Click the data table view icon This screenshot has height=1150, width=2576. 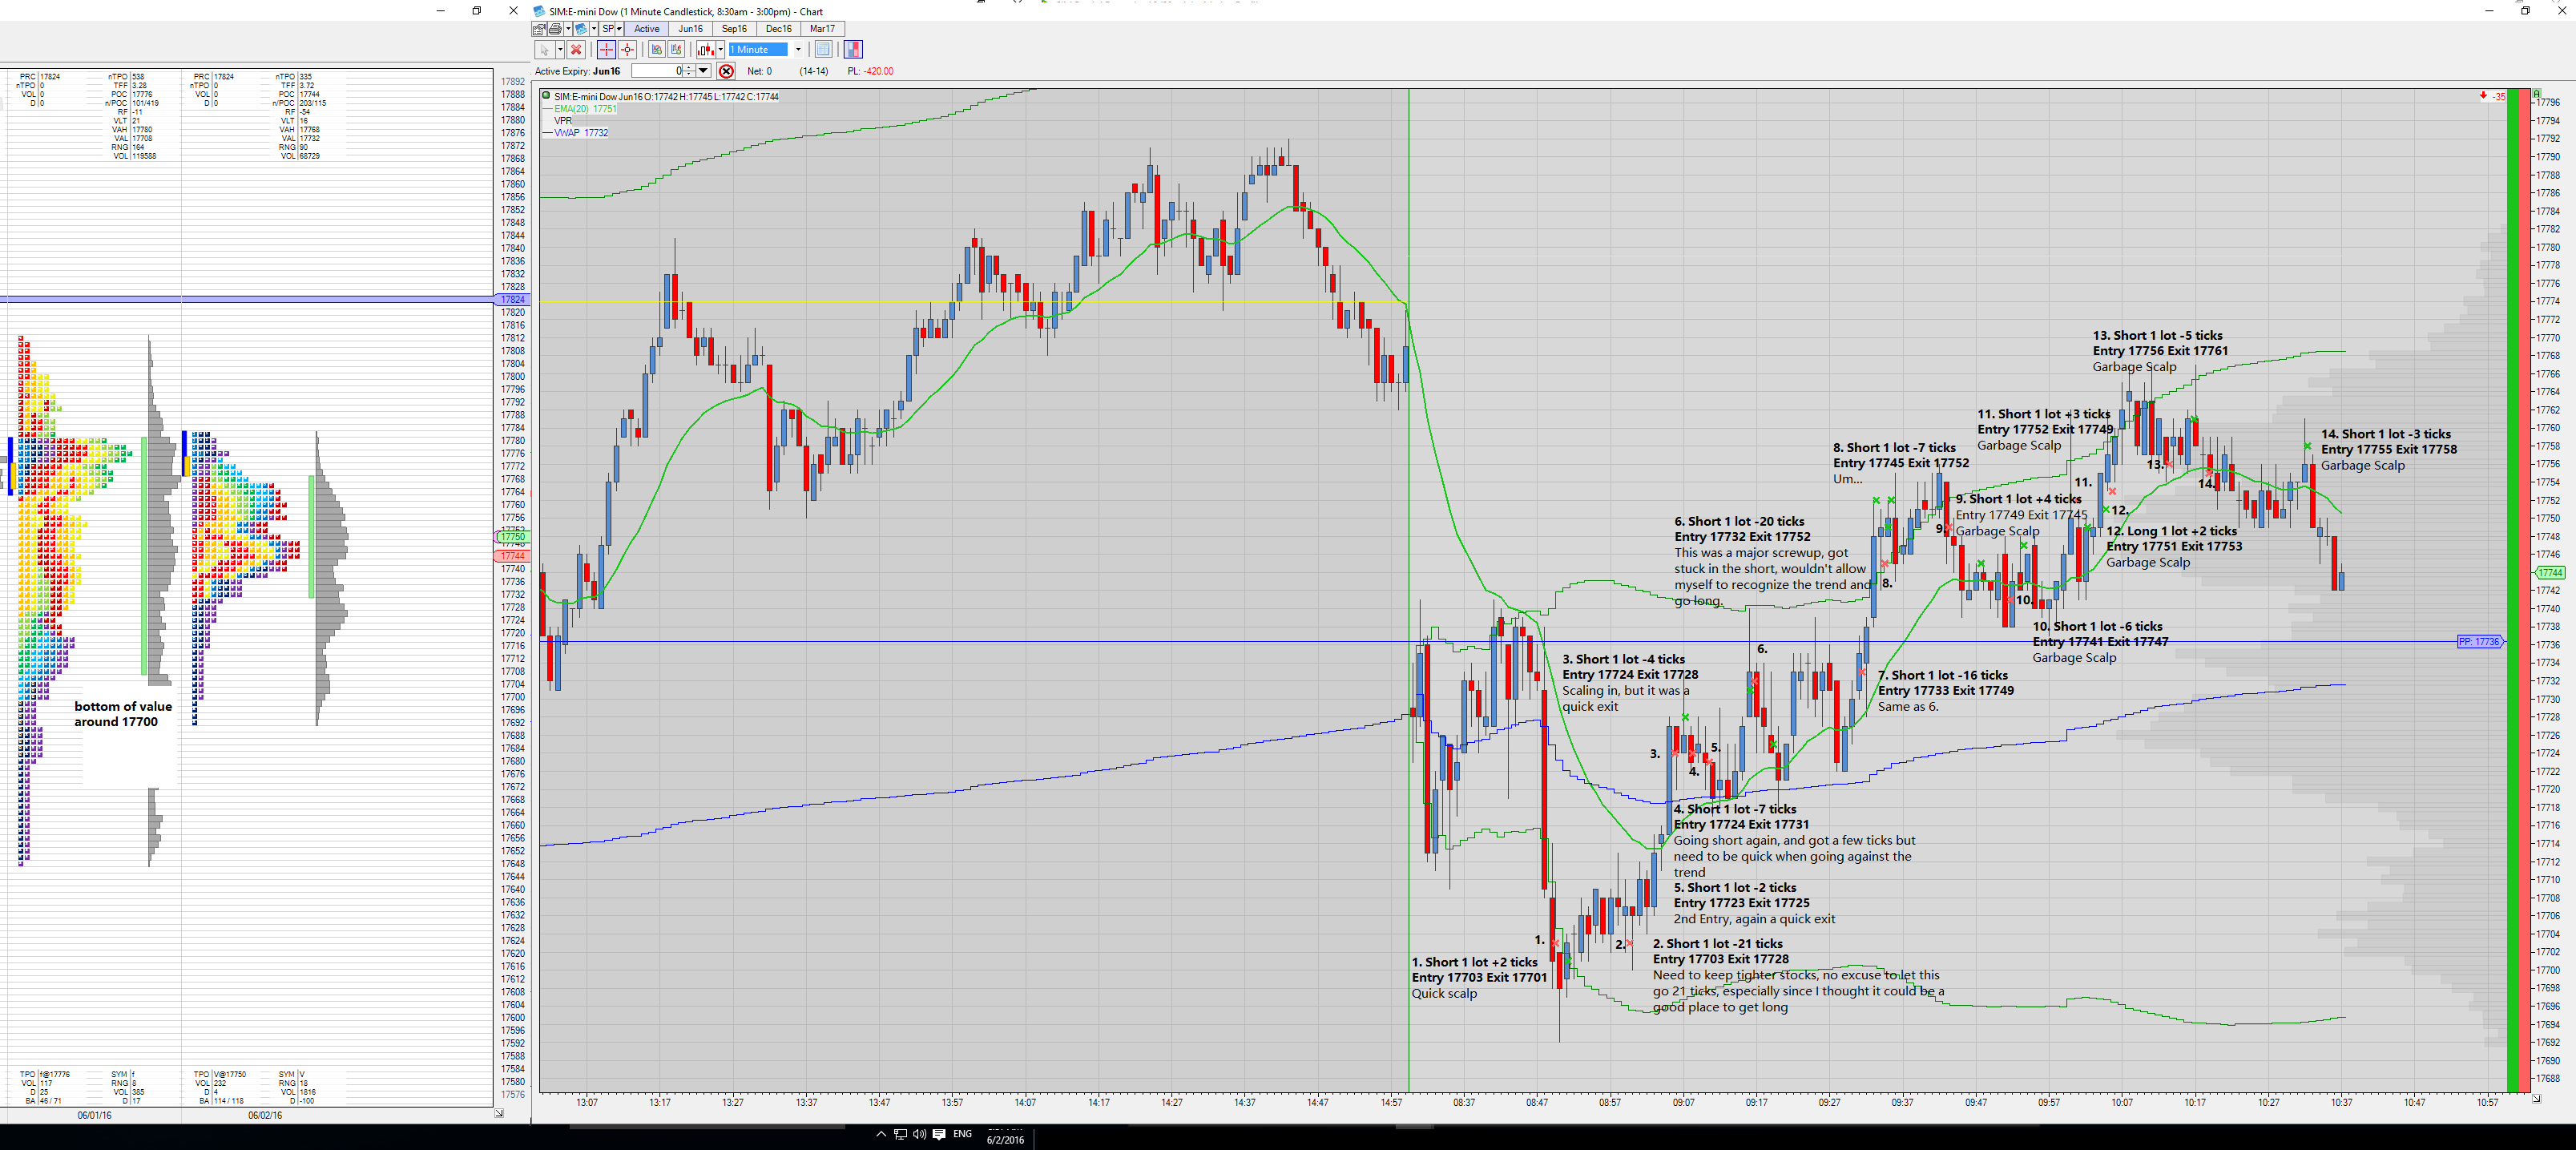tap(823, 50)
